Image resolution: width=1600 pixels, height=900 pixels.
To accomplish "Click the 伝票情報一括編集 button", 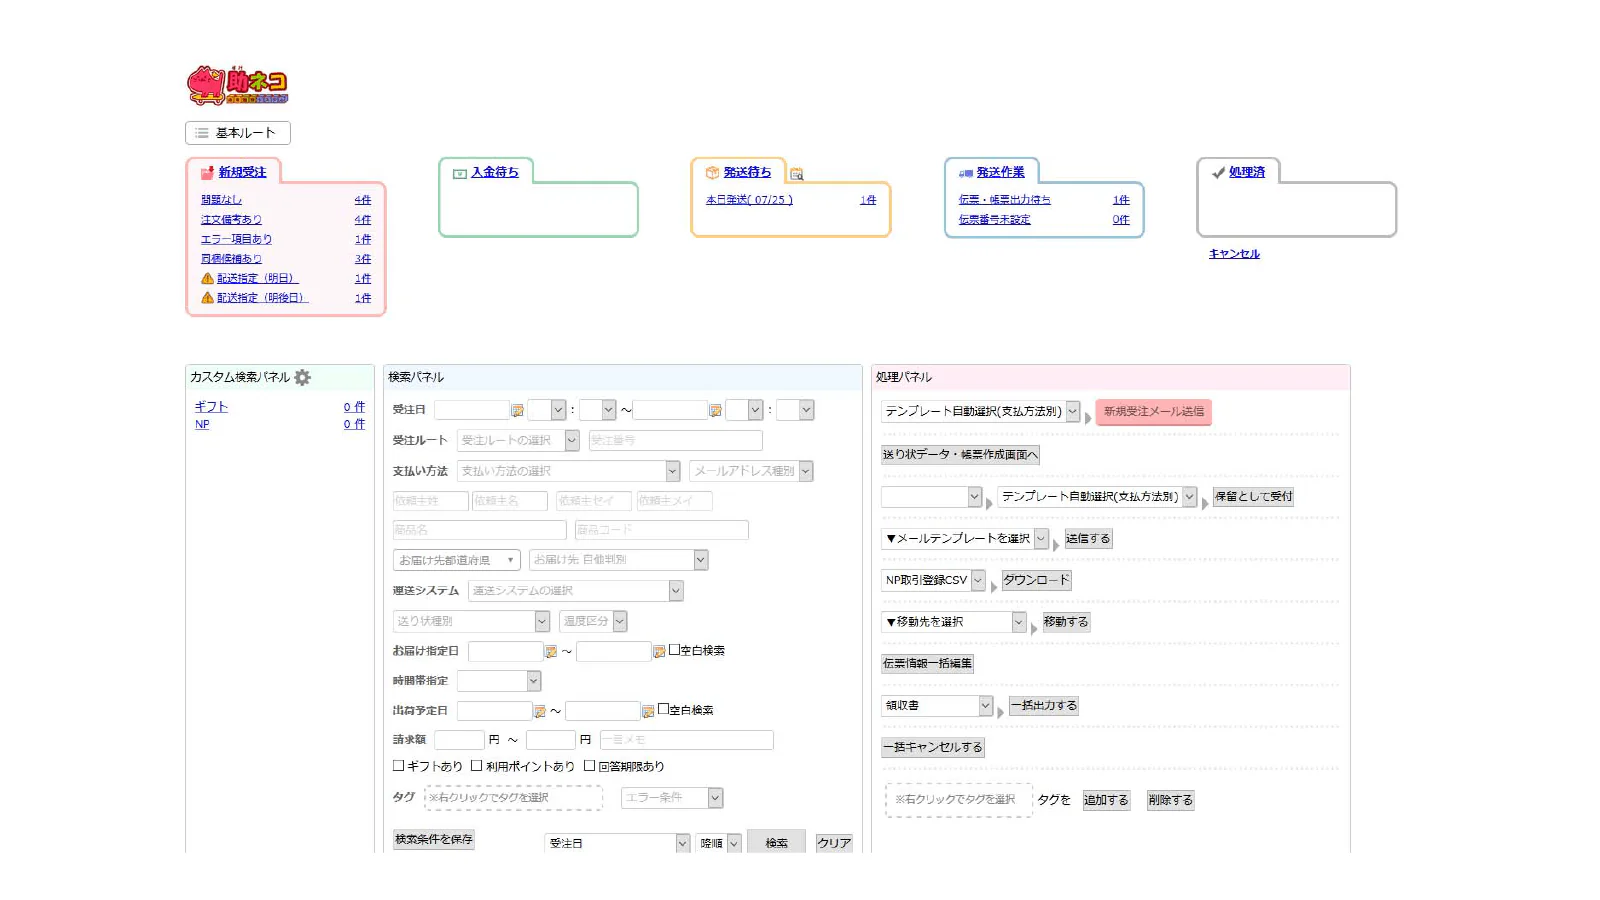I will point(927,664).
